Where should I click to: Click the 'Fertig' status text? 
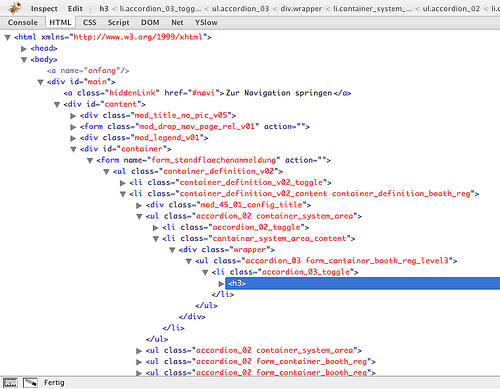point(54,383)
